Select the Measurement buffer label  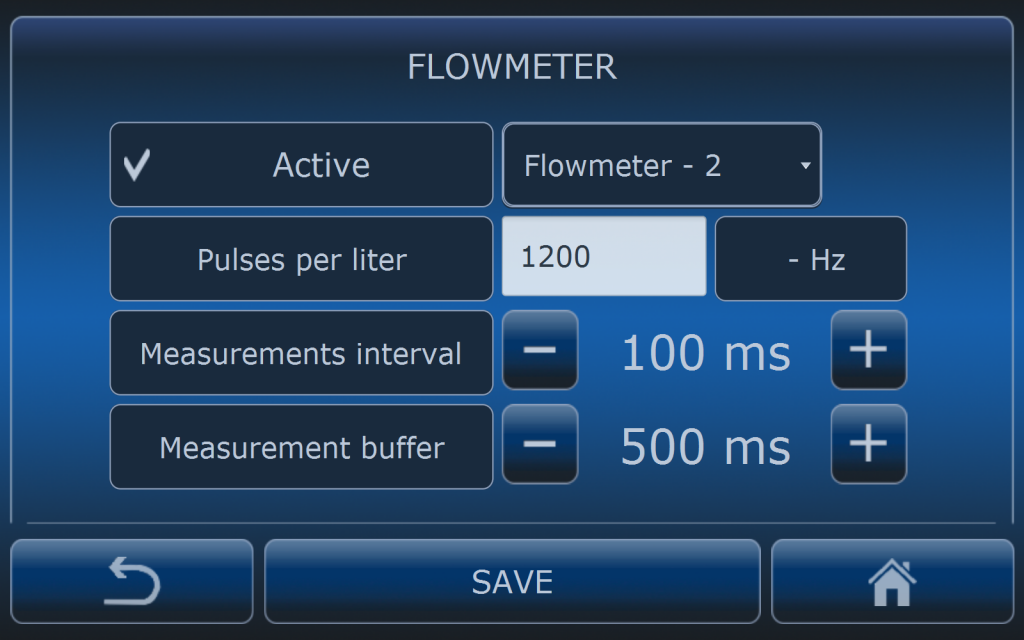(x=301, y=447)
